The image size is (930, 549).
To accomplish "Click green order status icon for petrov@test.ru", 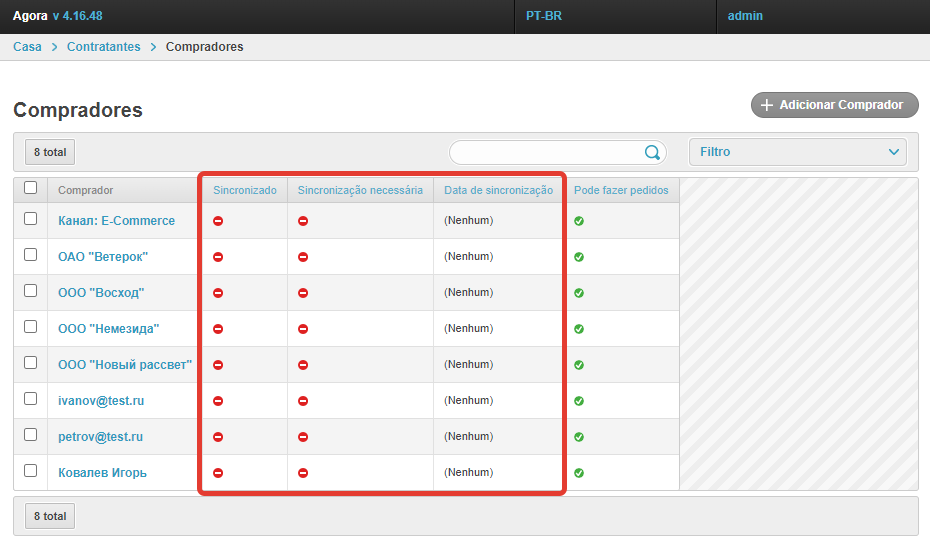I will tap(579, 437).
